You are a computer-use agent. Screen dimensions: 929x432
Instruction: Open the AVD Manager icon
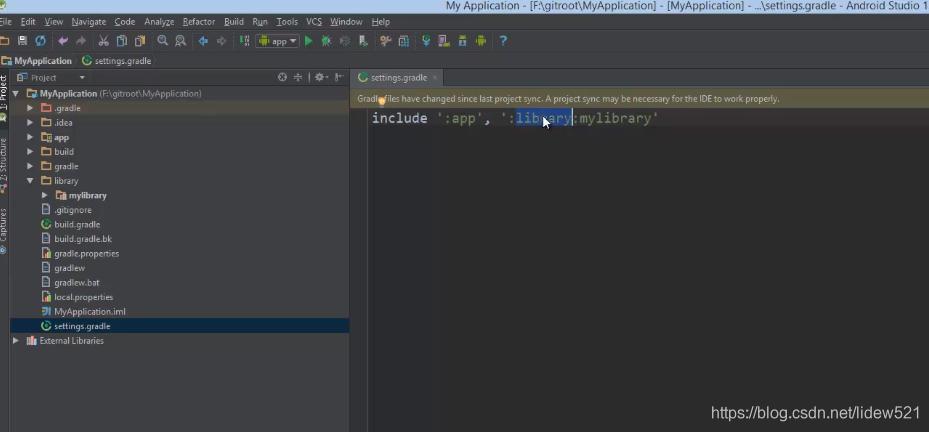[x=444, y=41]
